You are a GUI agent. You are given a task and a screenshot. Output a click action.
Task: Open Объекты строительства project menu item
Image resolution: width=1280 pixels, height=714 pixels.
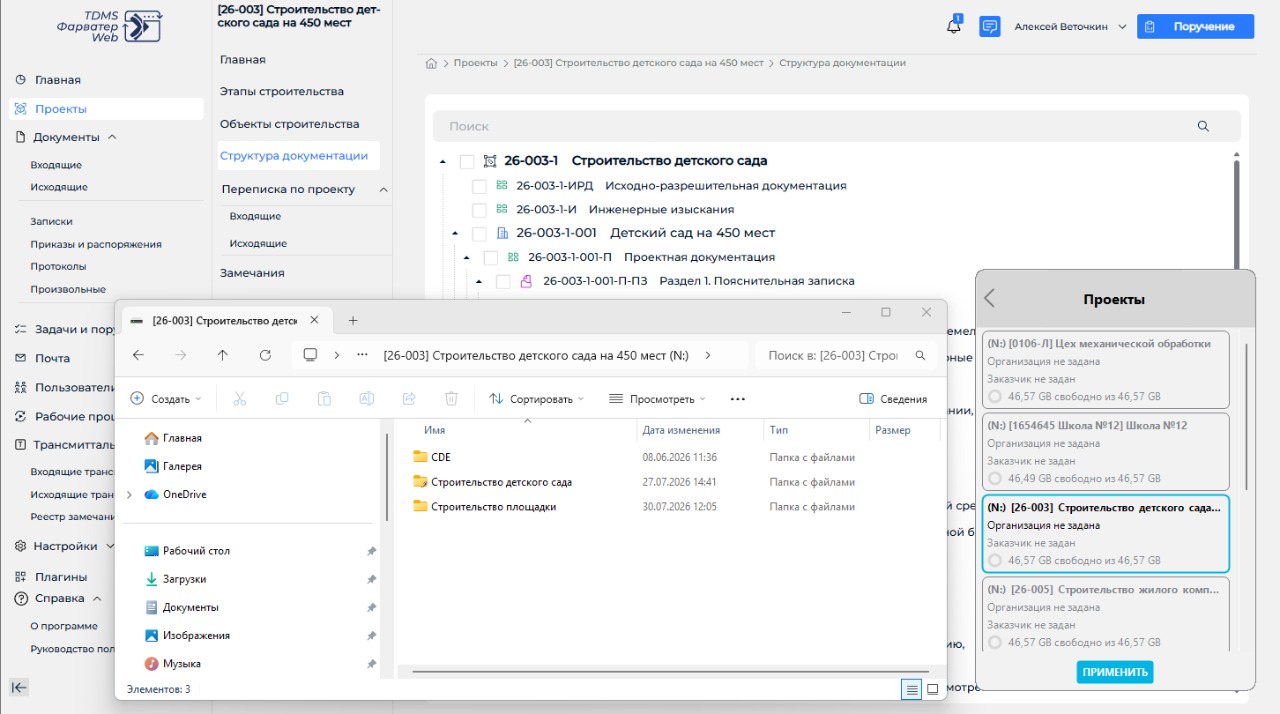pos(290,124)
